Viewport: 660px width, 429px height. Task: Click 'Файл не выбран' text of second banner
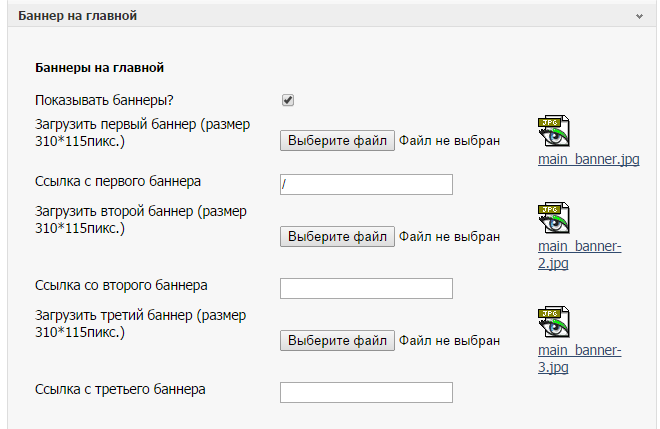coord(449,237)
